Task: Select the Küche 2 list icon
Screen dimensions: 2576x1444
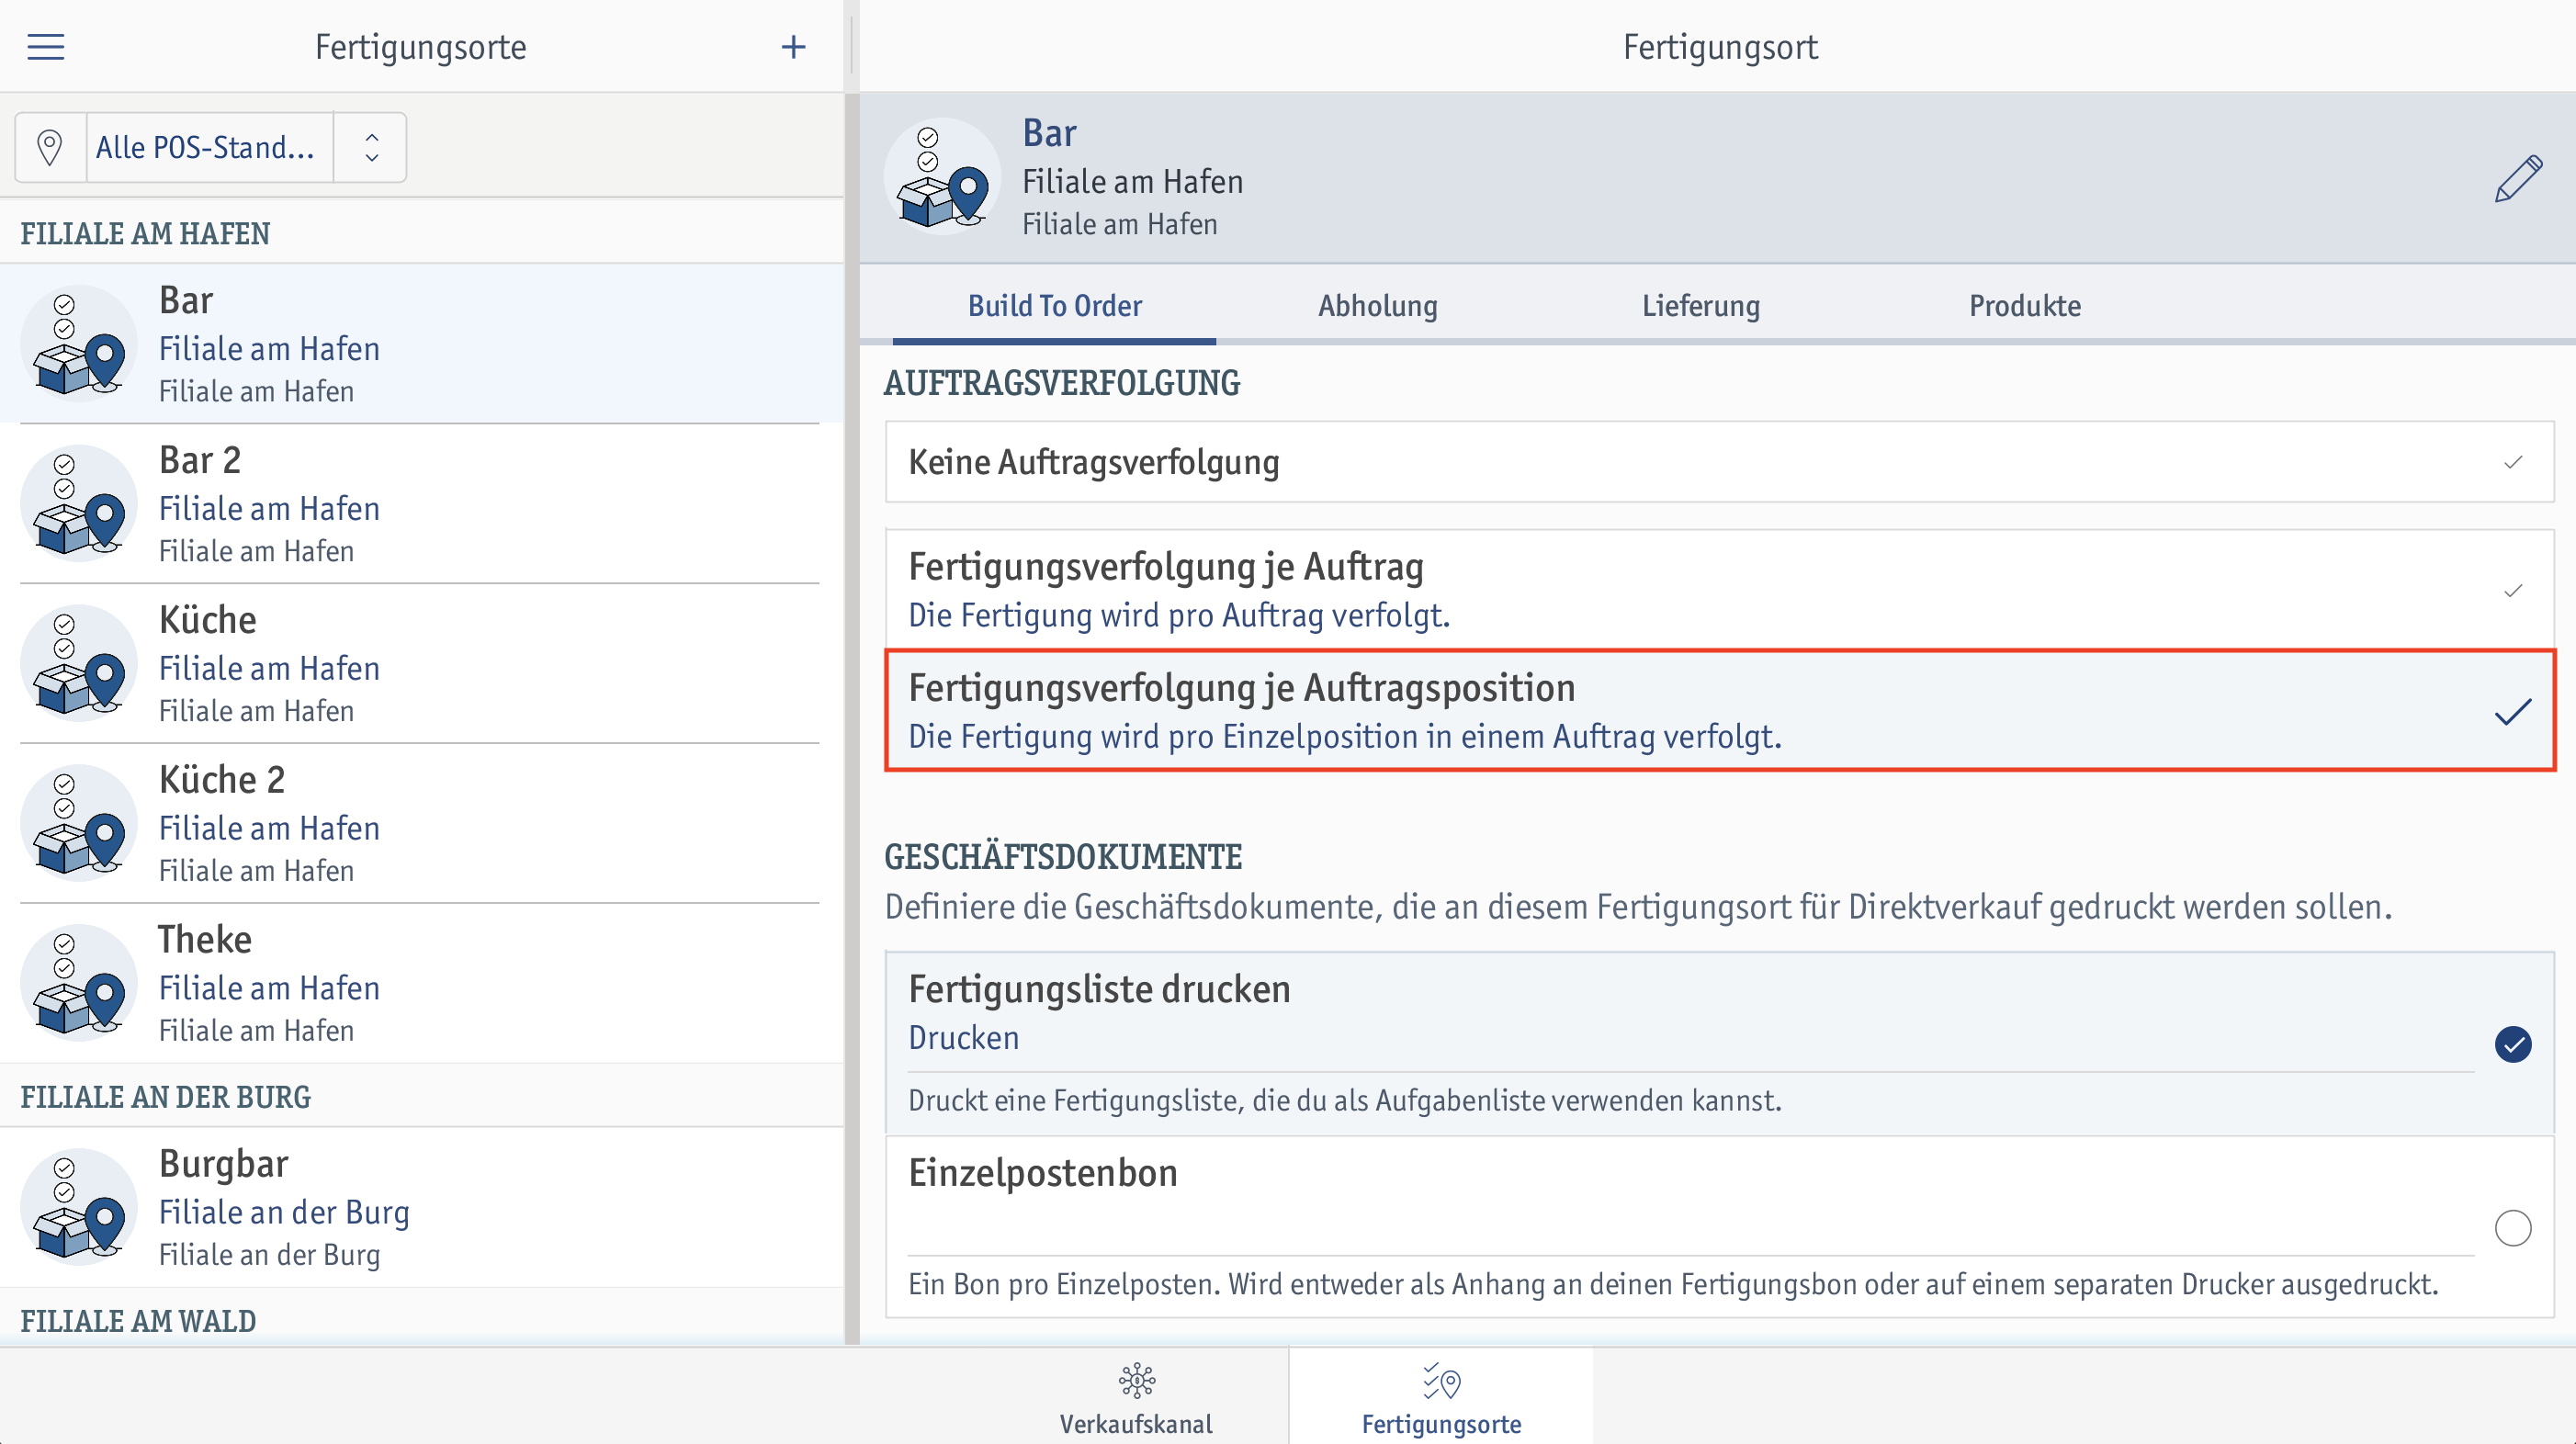Action: pos(79,823)
